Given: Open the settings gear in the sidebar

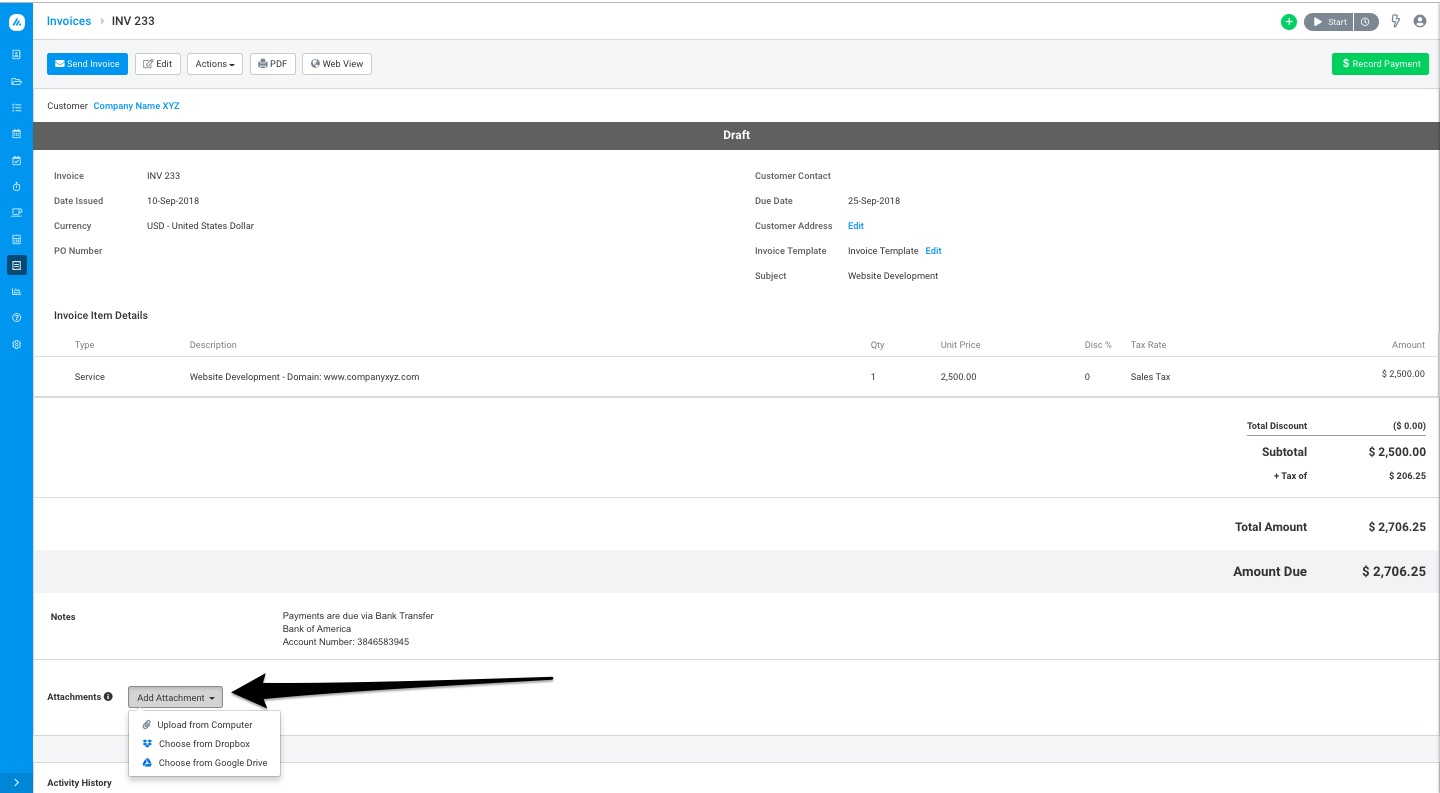Looking at the screenshot, I should 16,344.
